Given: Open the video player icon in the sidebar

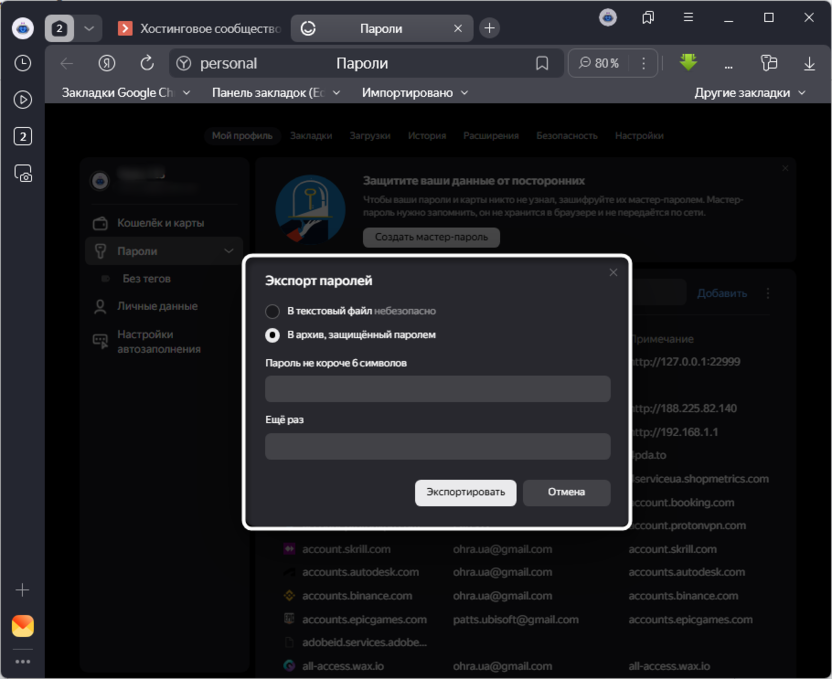Looking at the screenshot, I should [x=22, y=100].
